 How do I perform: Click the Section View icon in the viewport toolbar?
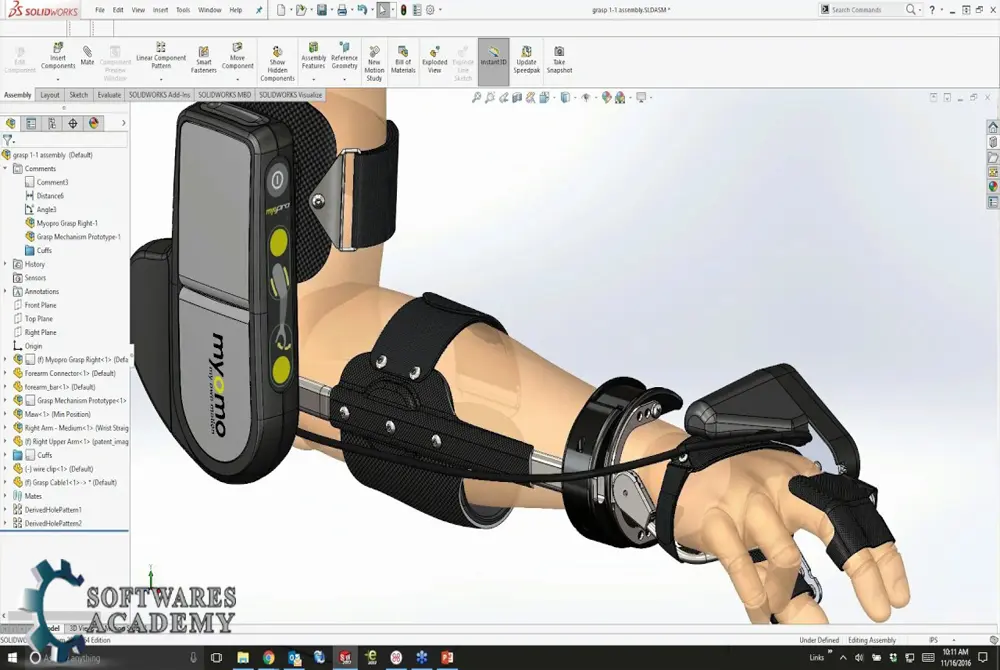[517, 98]
